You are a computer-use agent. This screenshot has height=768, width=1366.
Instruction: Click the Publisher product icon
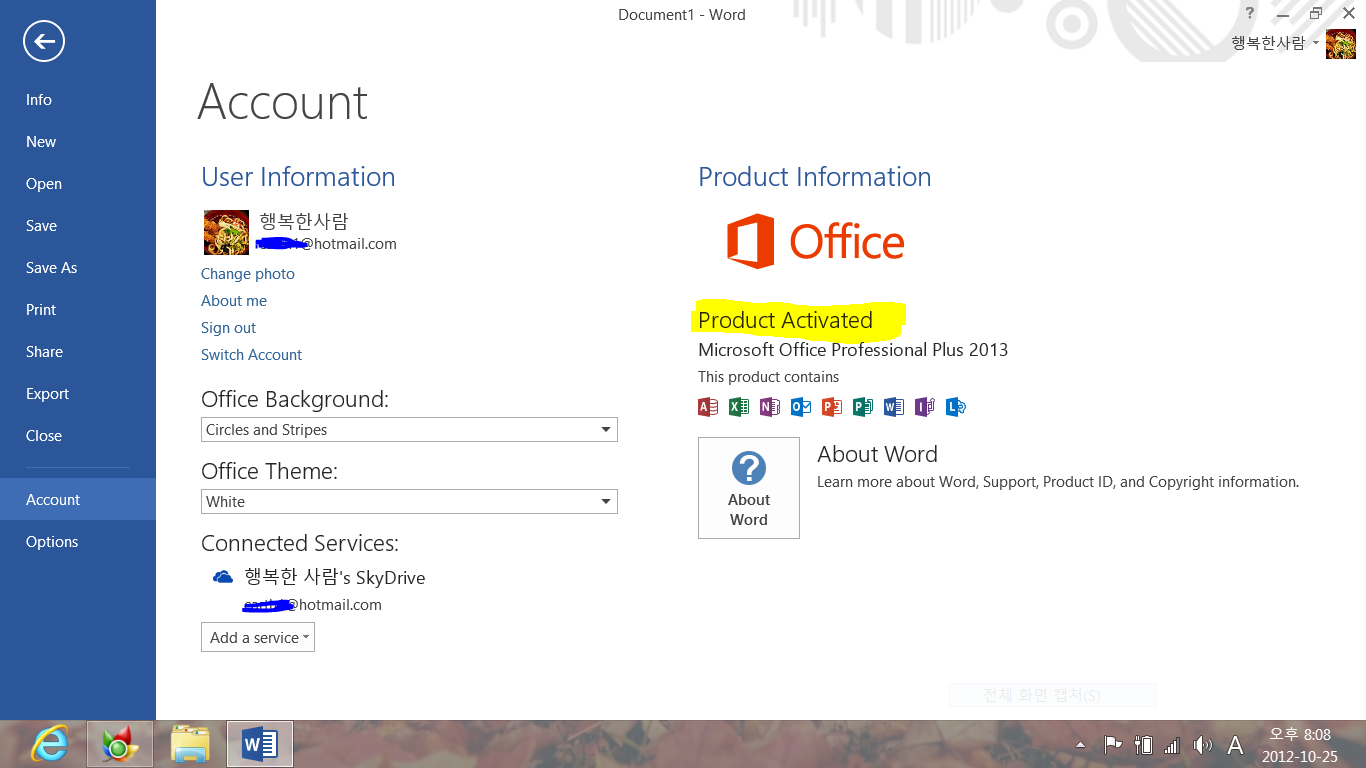click(x=863, y=407)
